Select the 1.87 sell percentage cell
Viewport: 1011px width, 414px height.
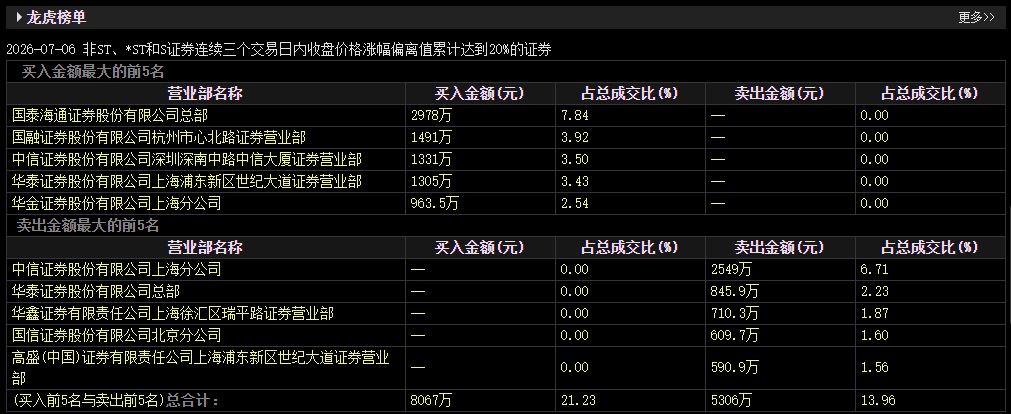(874, 313)
